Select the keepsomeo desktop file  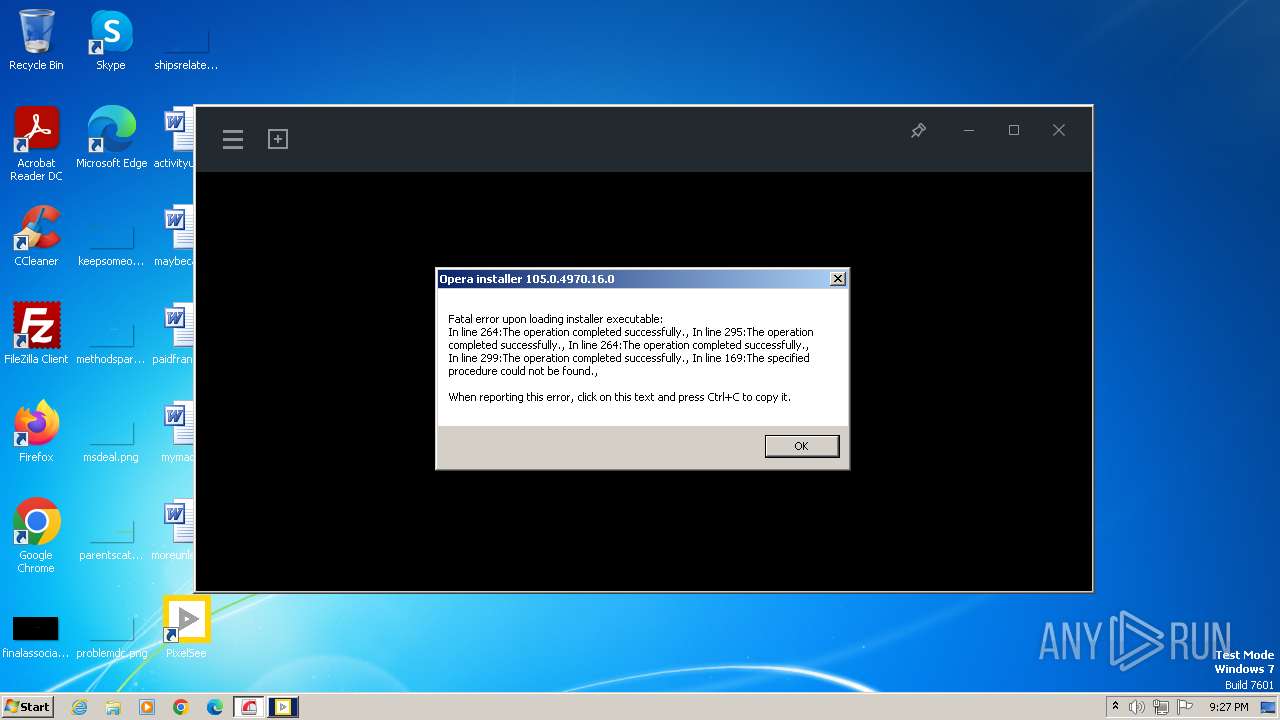[111, 244]
